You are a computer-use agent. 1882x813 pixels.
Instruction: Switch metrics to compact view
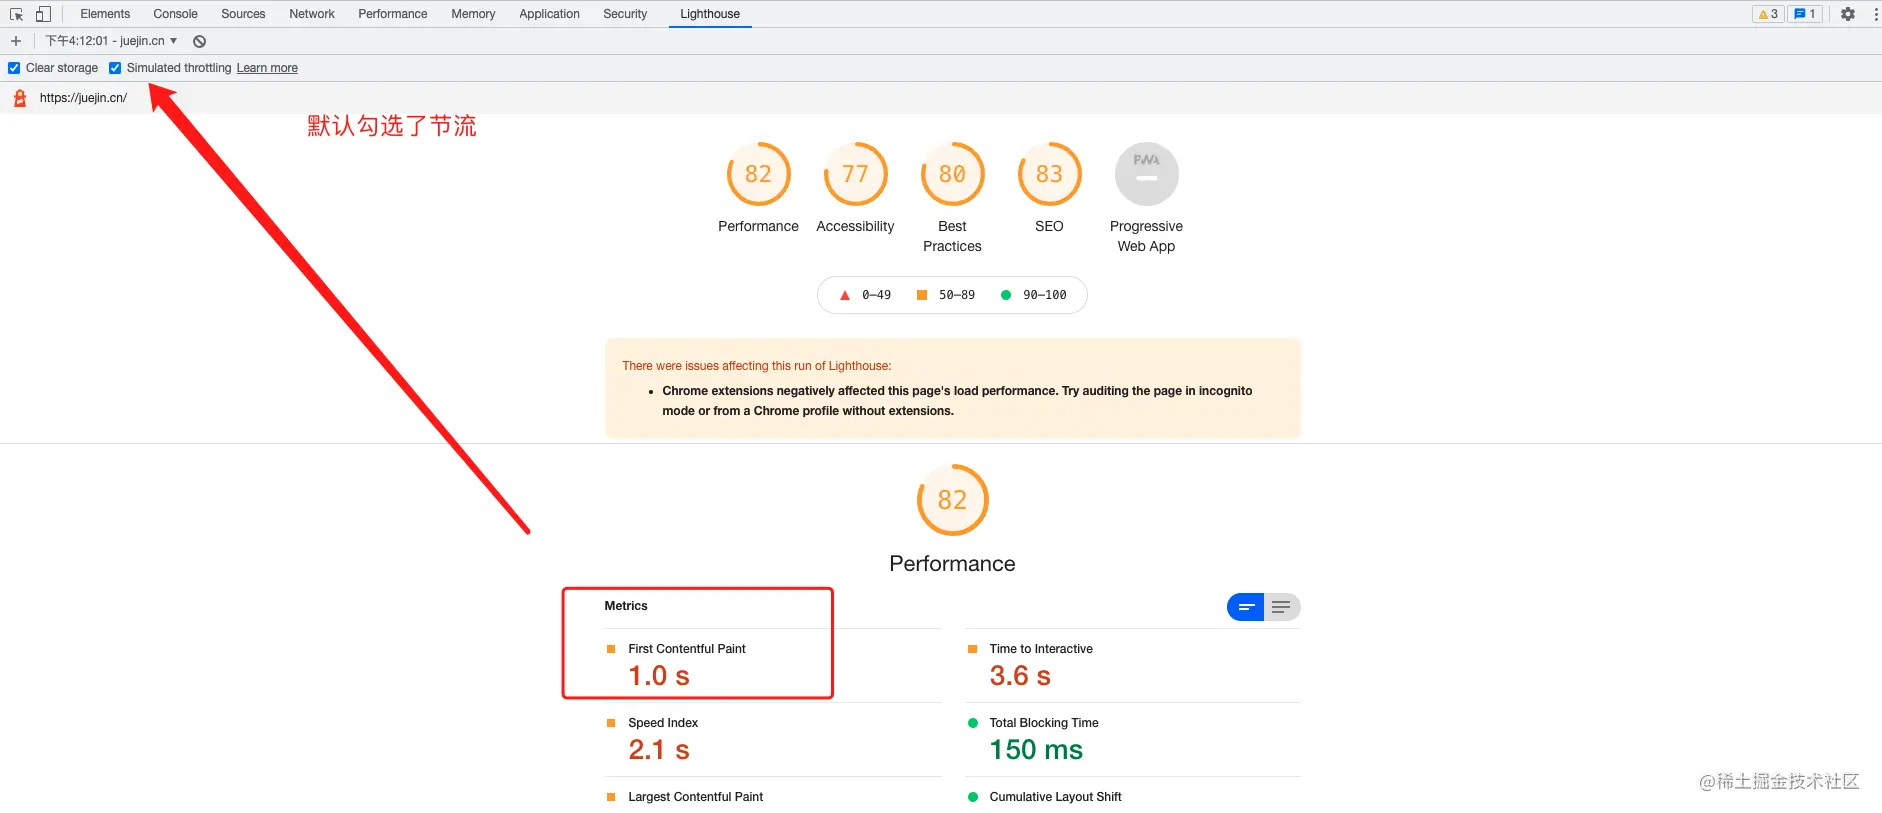(1245, 607)
